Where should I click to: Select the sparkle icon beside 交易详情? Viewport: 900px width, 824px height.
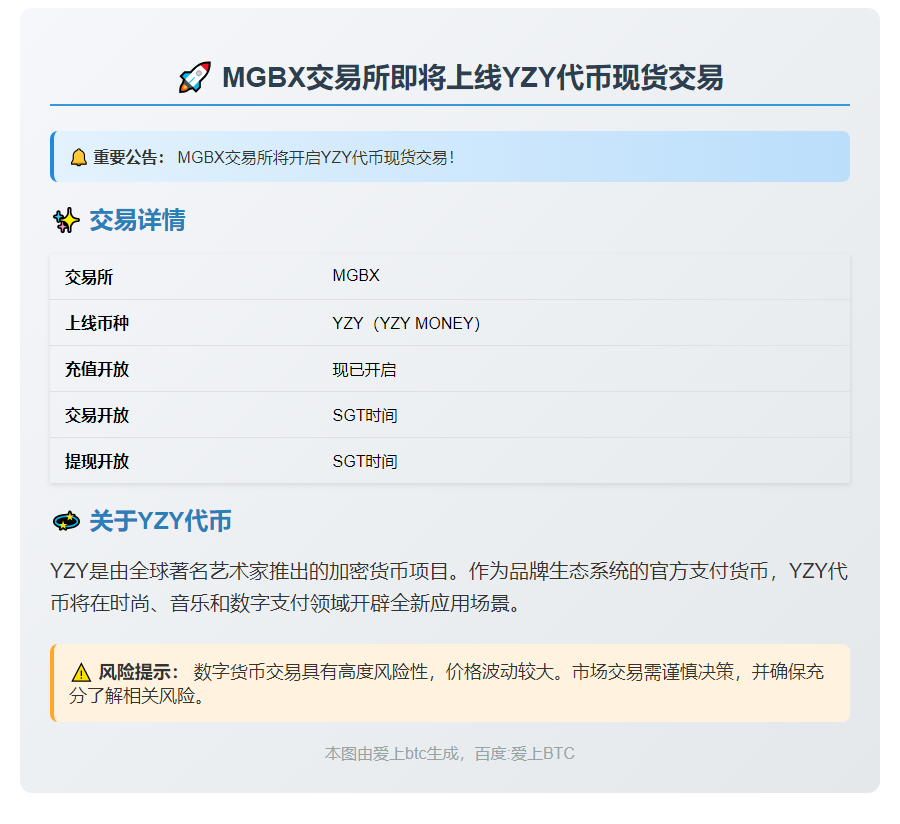[x=66, y=220]
